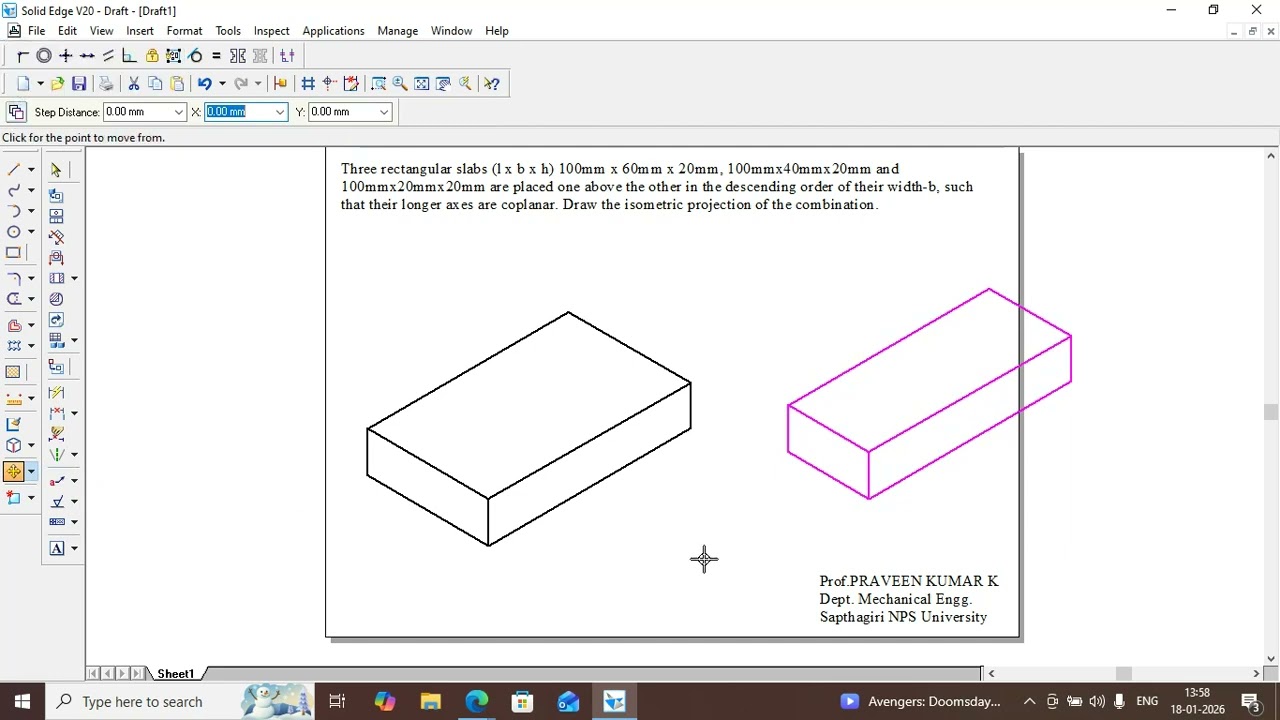The image size is (1280, 720).
Task: Toggle the grid display icon
Action: tap(308, 84)
